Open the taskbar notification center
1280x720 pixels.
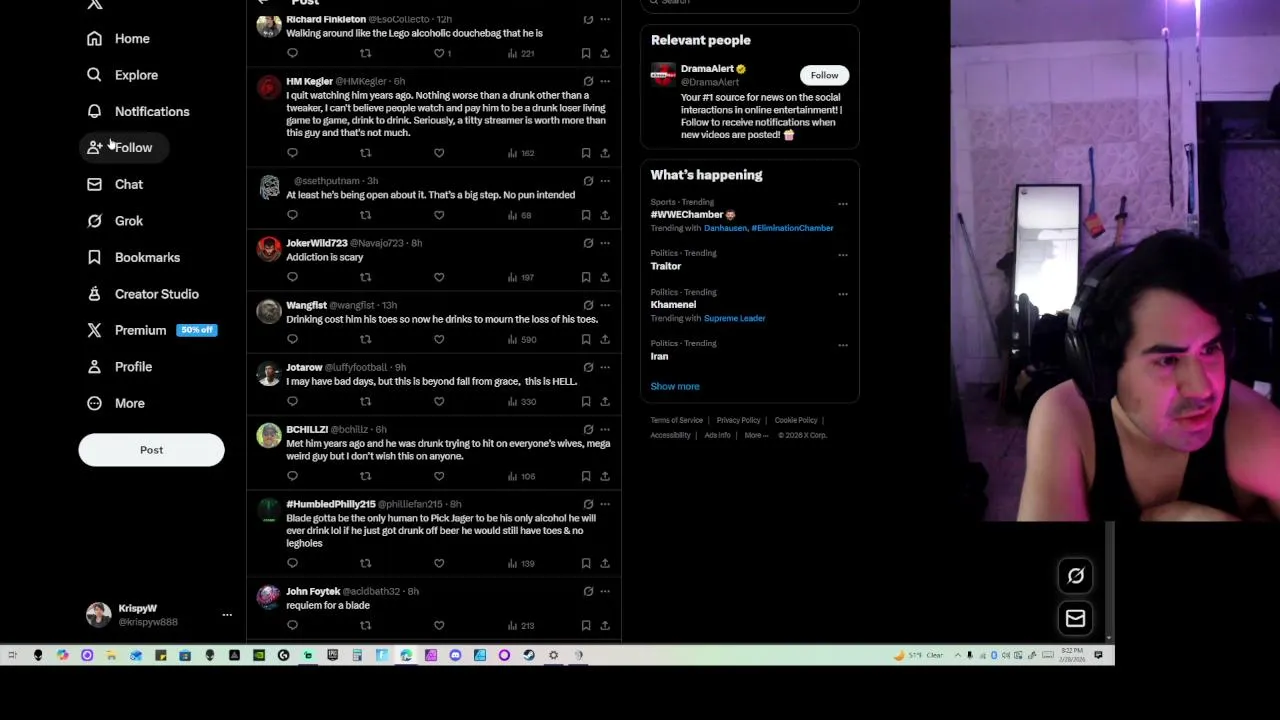(x=1098, y=656)
